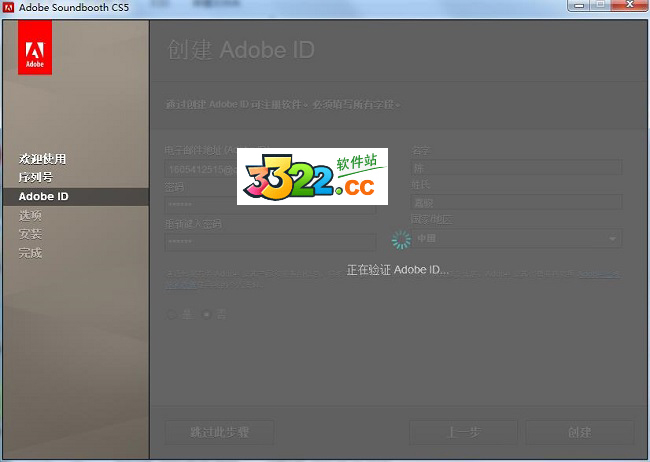Click the 创建 button
The width and height of the screenshot is (650, 462).
click(580, 432)
